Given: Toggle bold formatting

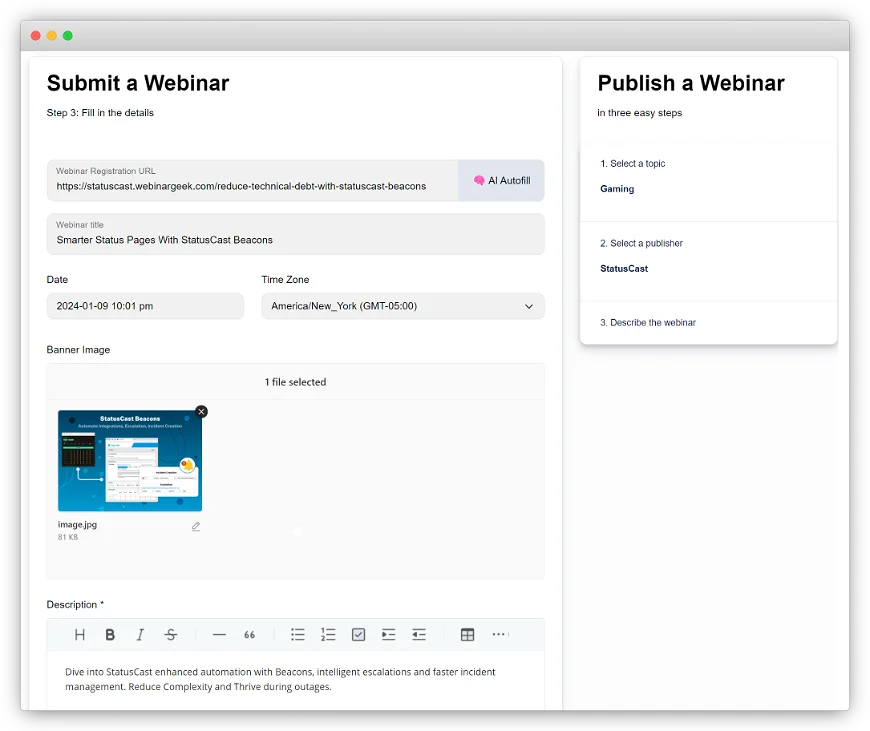Looking at the screenshot, I should click(110, 634).
